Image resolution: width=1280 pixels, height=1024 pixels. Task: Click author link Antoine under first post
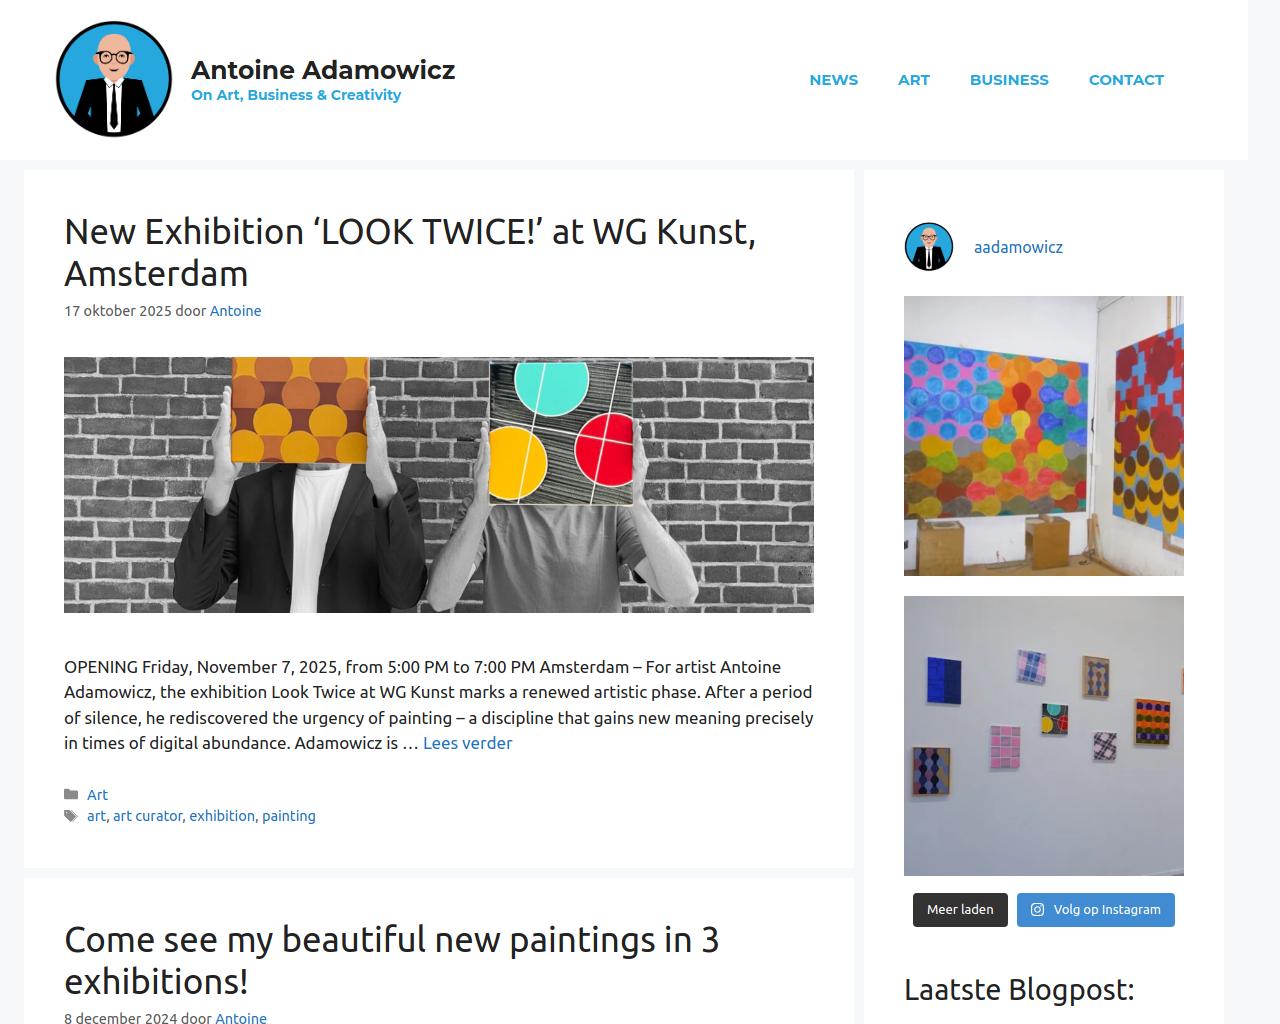point(235,311)
